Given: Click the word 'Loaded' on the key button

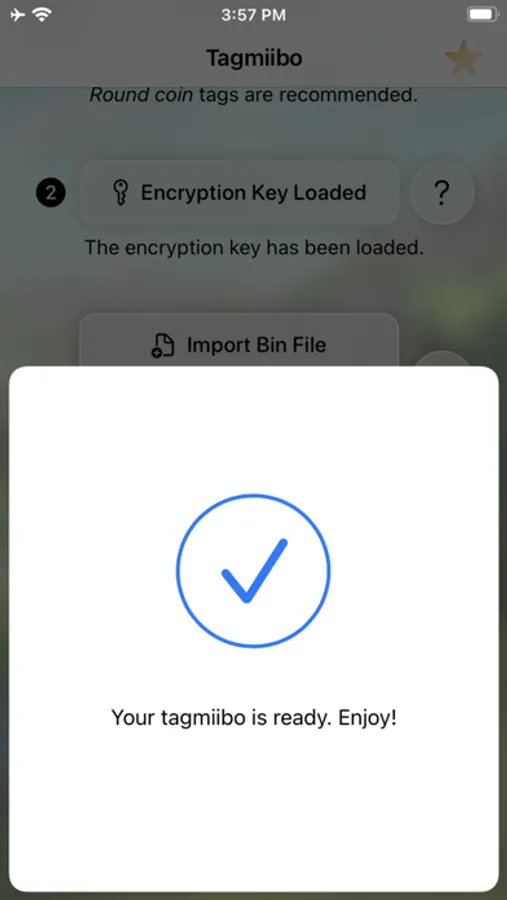Looking at the screenshot, I should (330, 192).
